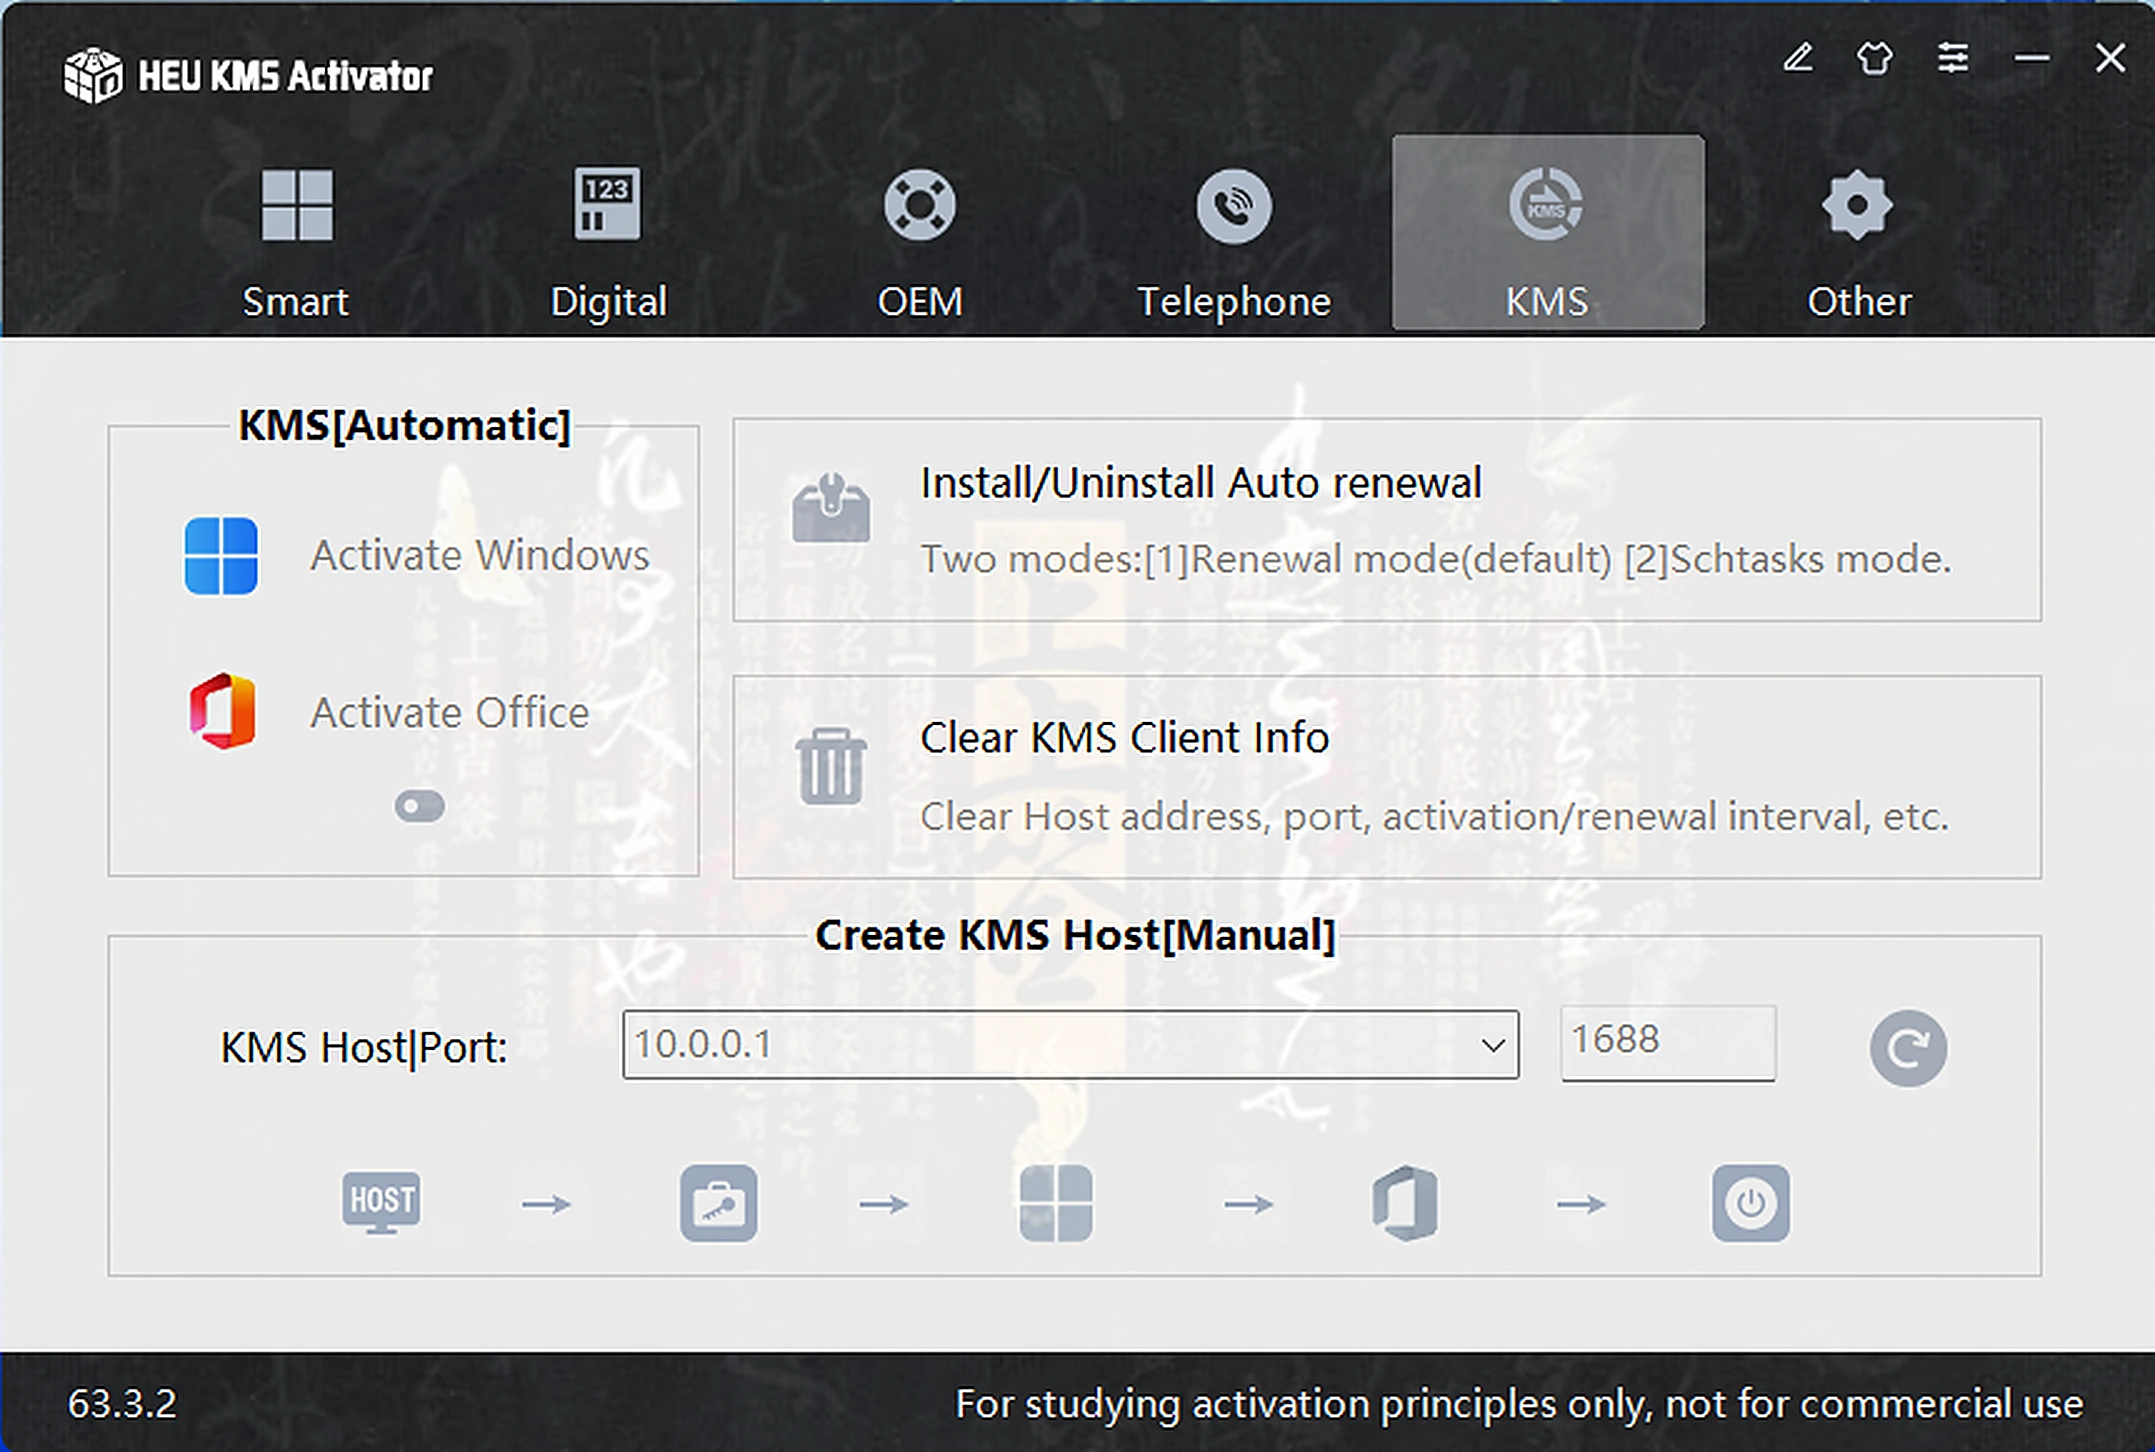This screenshot has height=1452, width=2155.
Task: Click the pencil edit icon in title bar
Action: pyautogui.click(x=1798, y=58)
